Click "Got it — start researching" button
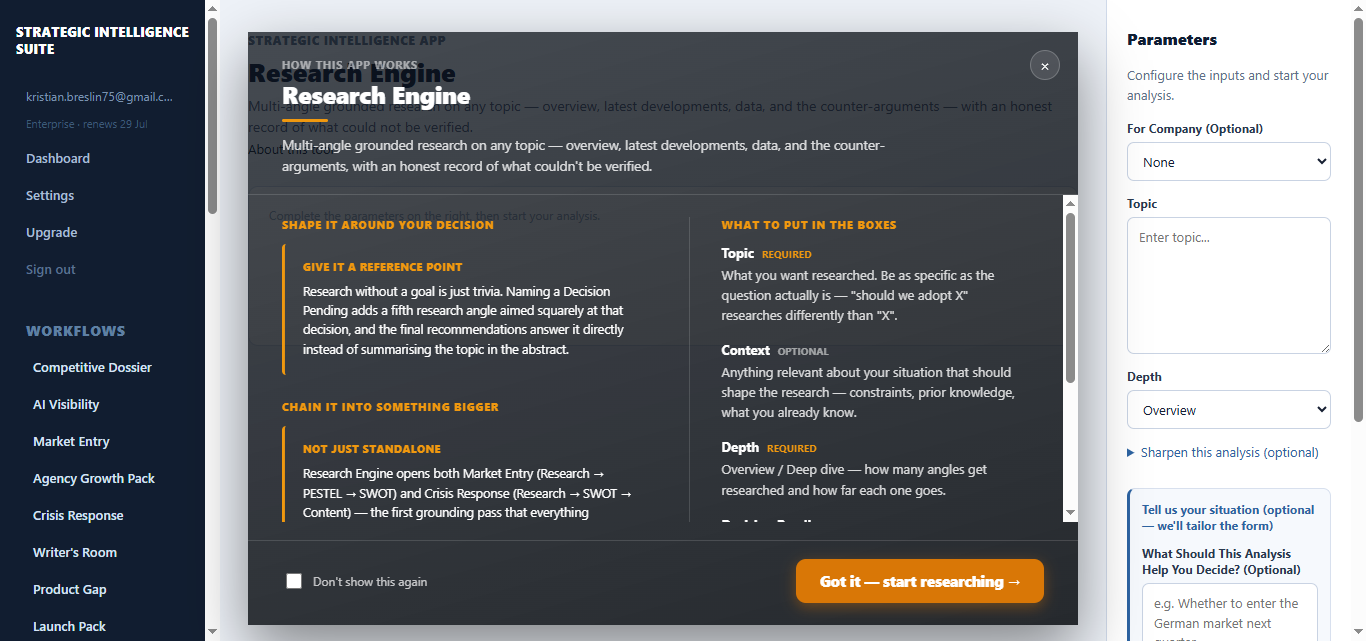The width and height of the screenshot is (1366, 641). [920, 581]
